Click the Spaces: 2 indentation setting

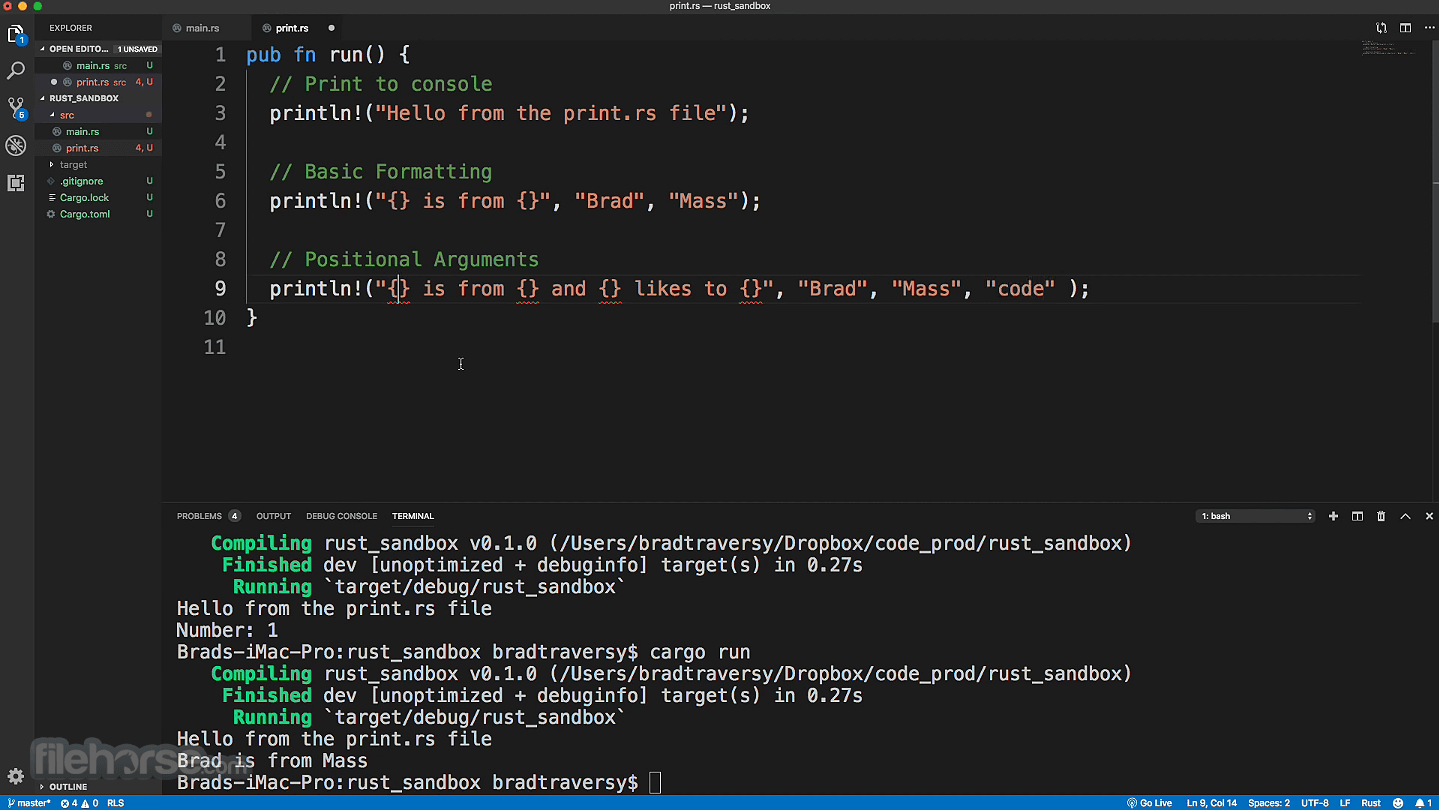click(1269, 803)
